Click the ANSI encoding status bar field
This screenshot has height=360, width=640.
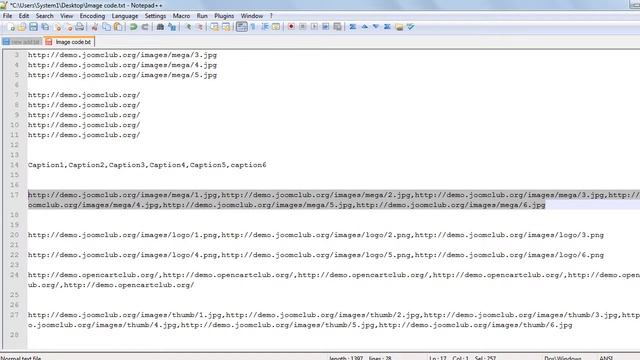click(x=606, y=358)
